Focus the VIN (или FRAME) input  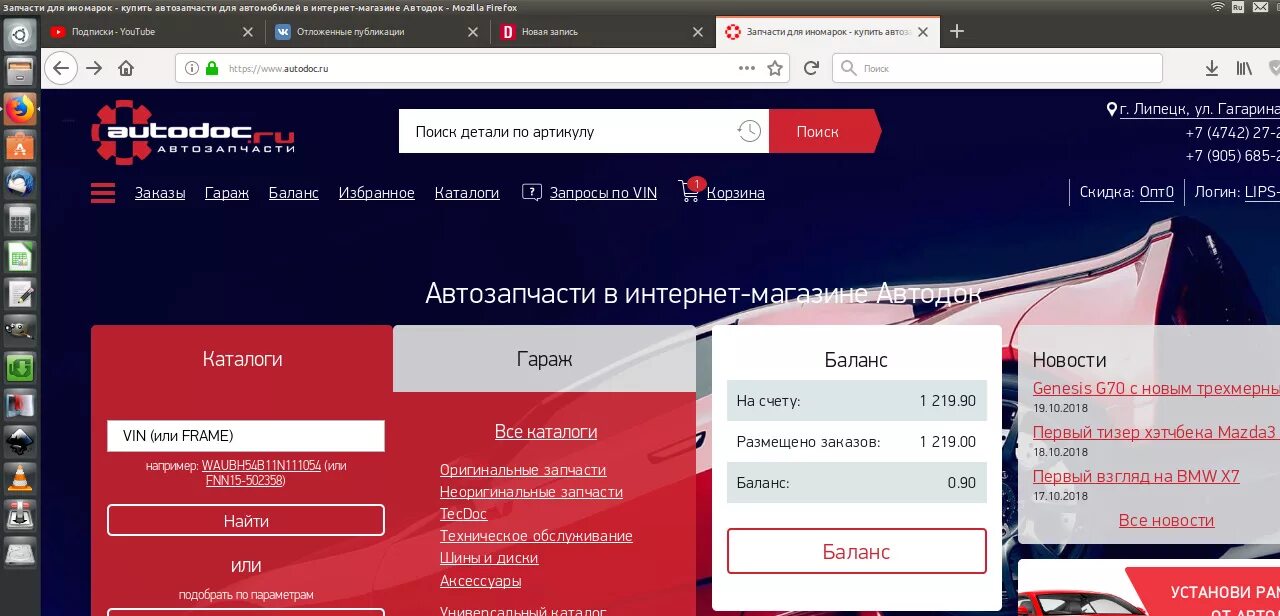246,436
